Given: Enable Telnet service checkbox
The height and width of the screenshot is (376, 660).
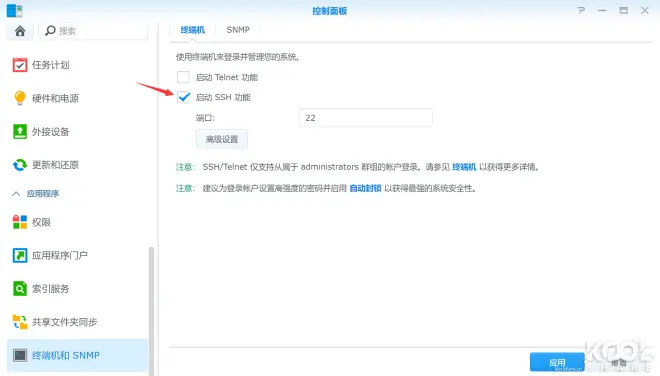Looking at the screenshot, I should click(x=183, y=77).
